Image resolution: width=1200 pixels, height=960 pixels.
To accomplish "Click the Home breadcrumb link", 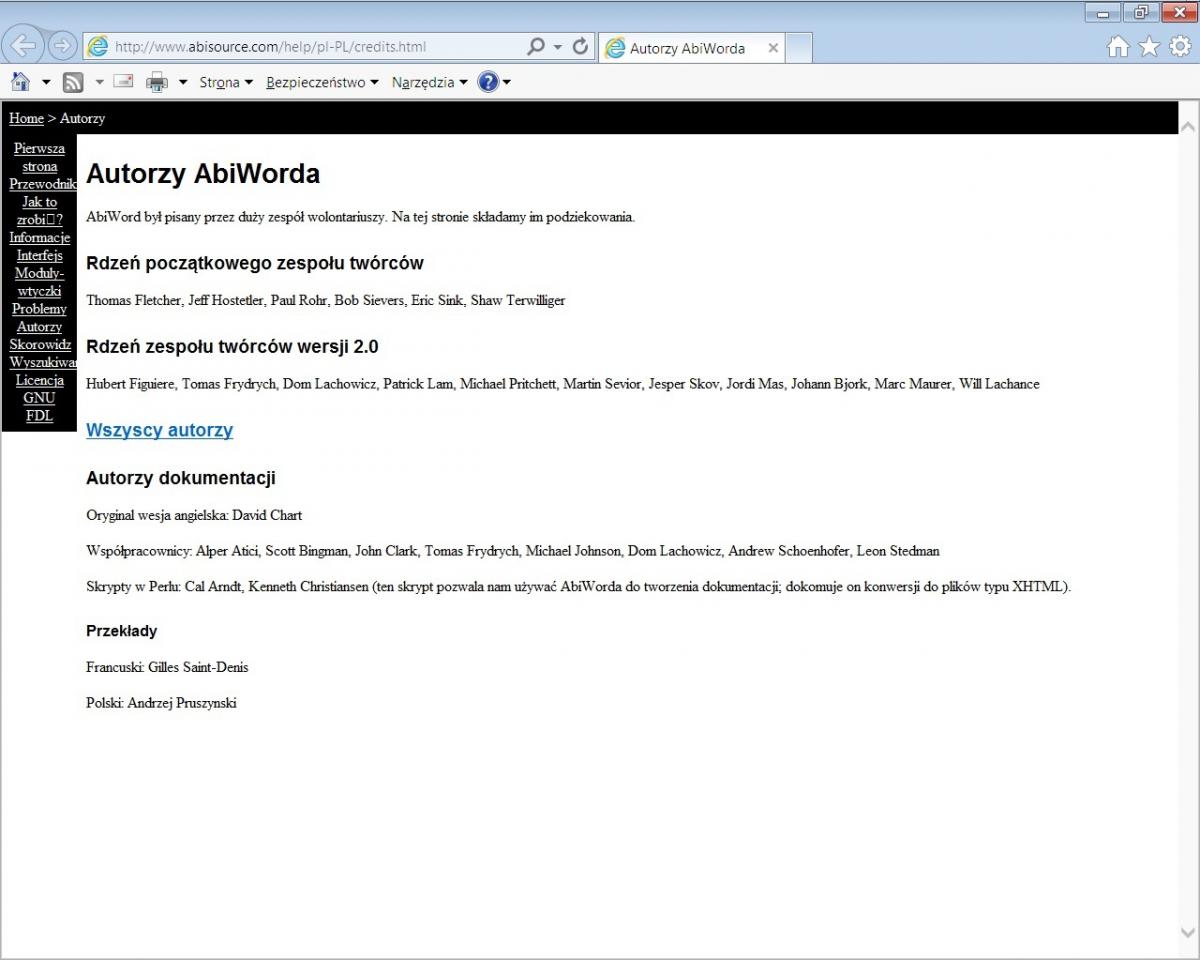I will coord(26,118).
